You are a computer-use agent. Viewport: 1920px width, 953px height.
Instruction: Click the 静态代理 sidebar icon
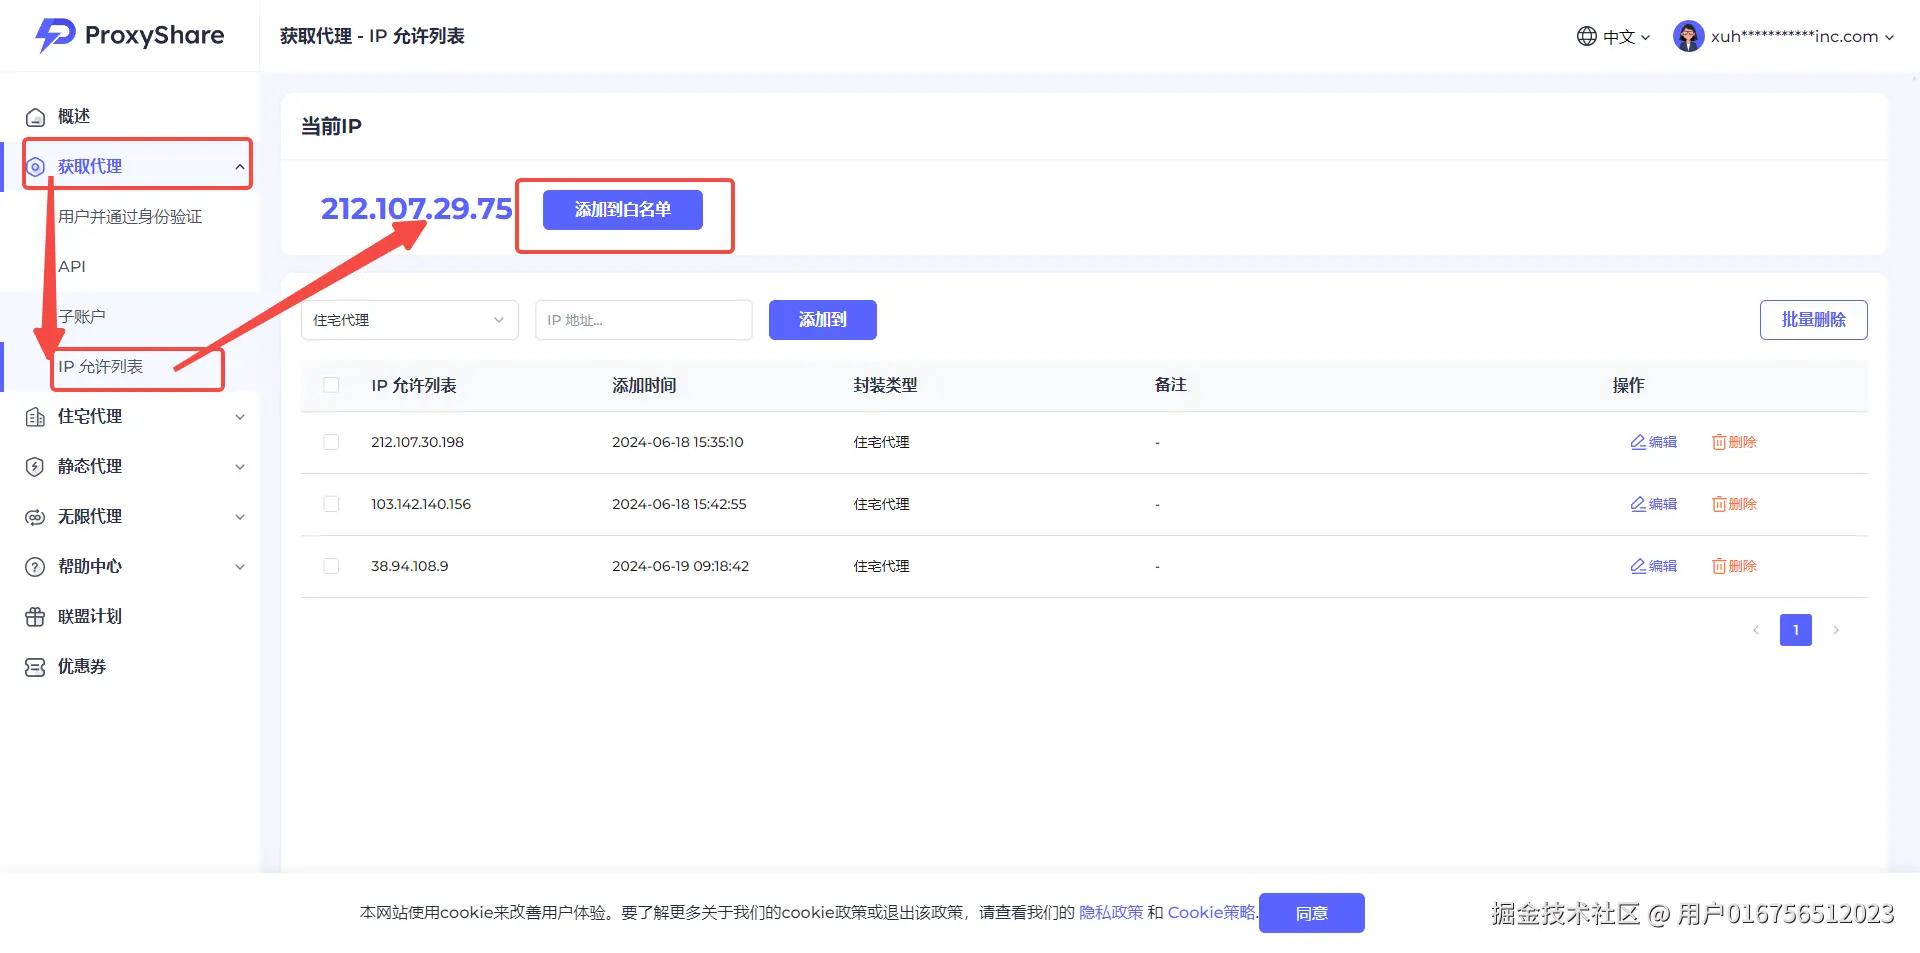[x=36, y=467]
